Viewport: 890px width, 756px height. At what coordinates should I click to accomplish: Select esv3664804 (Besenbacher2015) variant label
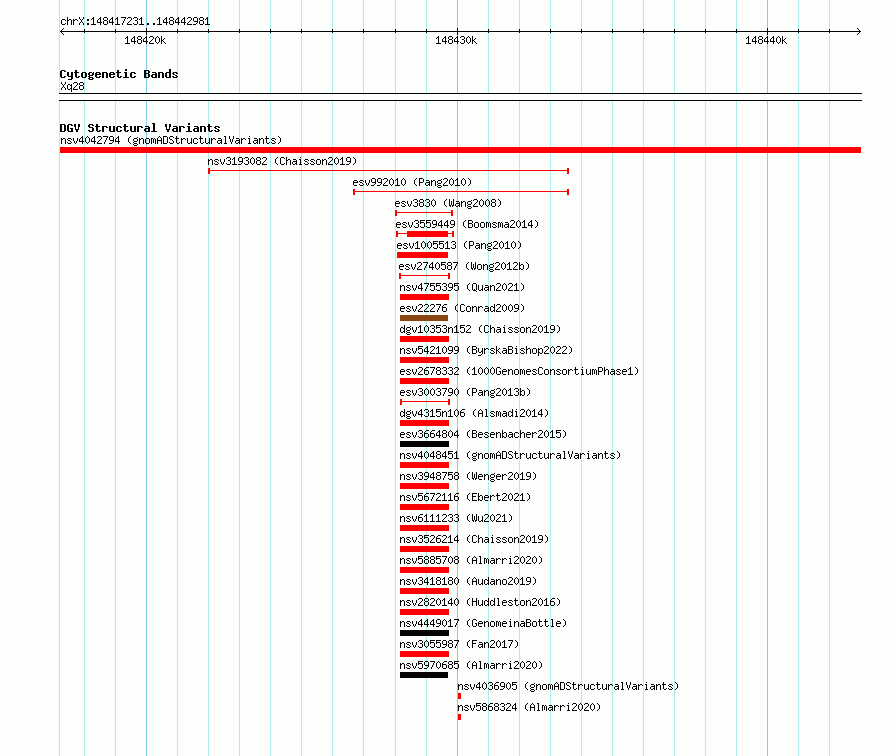tap(483, 434)
